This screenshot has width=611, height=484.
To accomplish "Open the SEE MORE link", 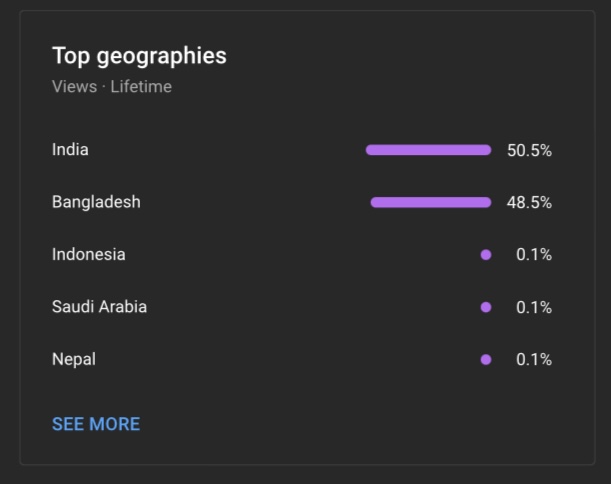I will point(96,424).
